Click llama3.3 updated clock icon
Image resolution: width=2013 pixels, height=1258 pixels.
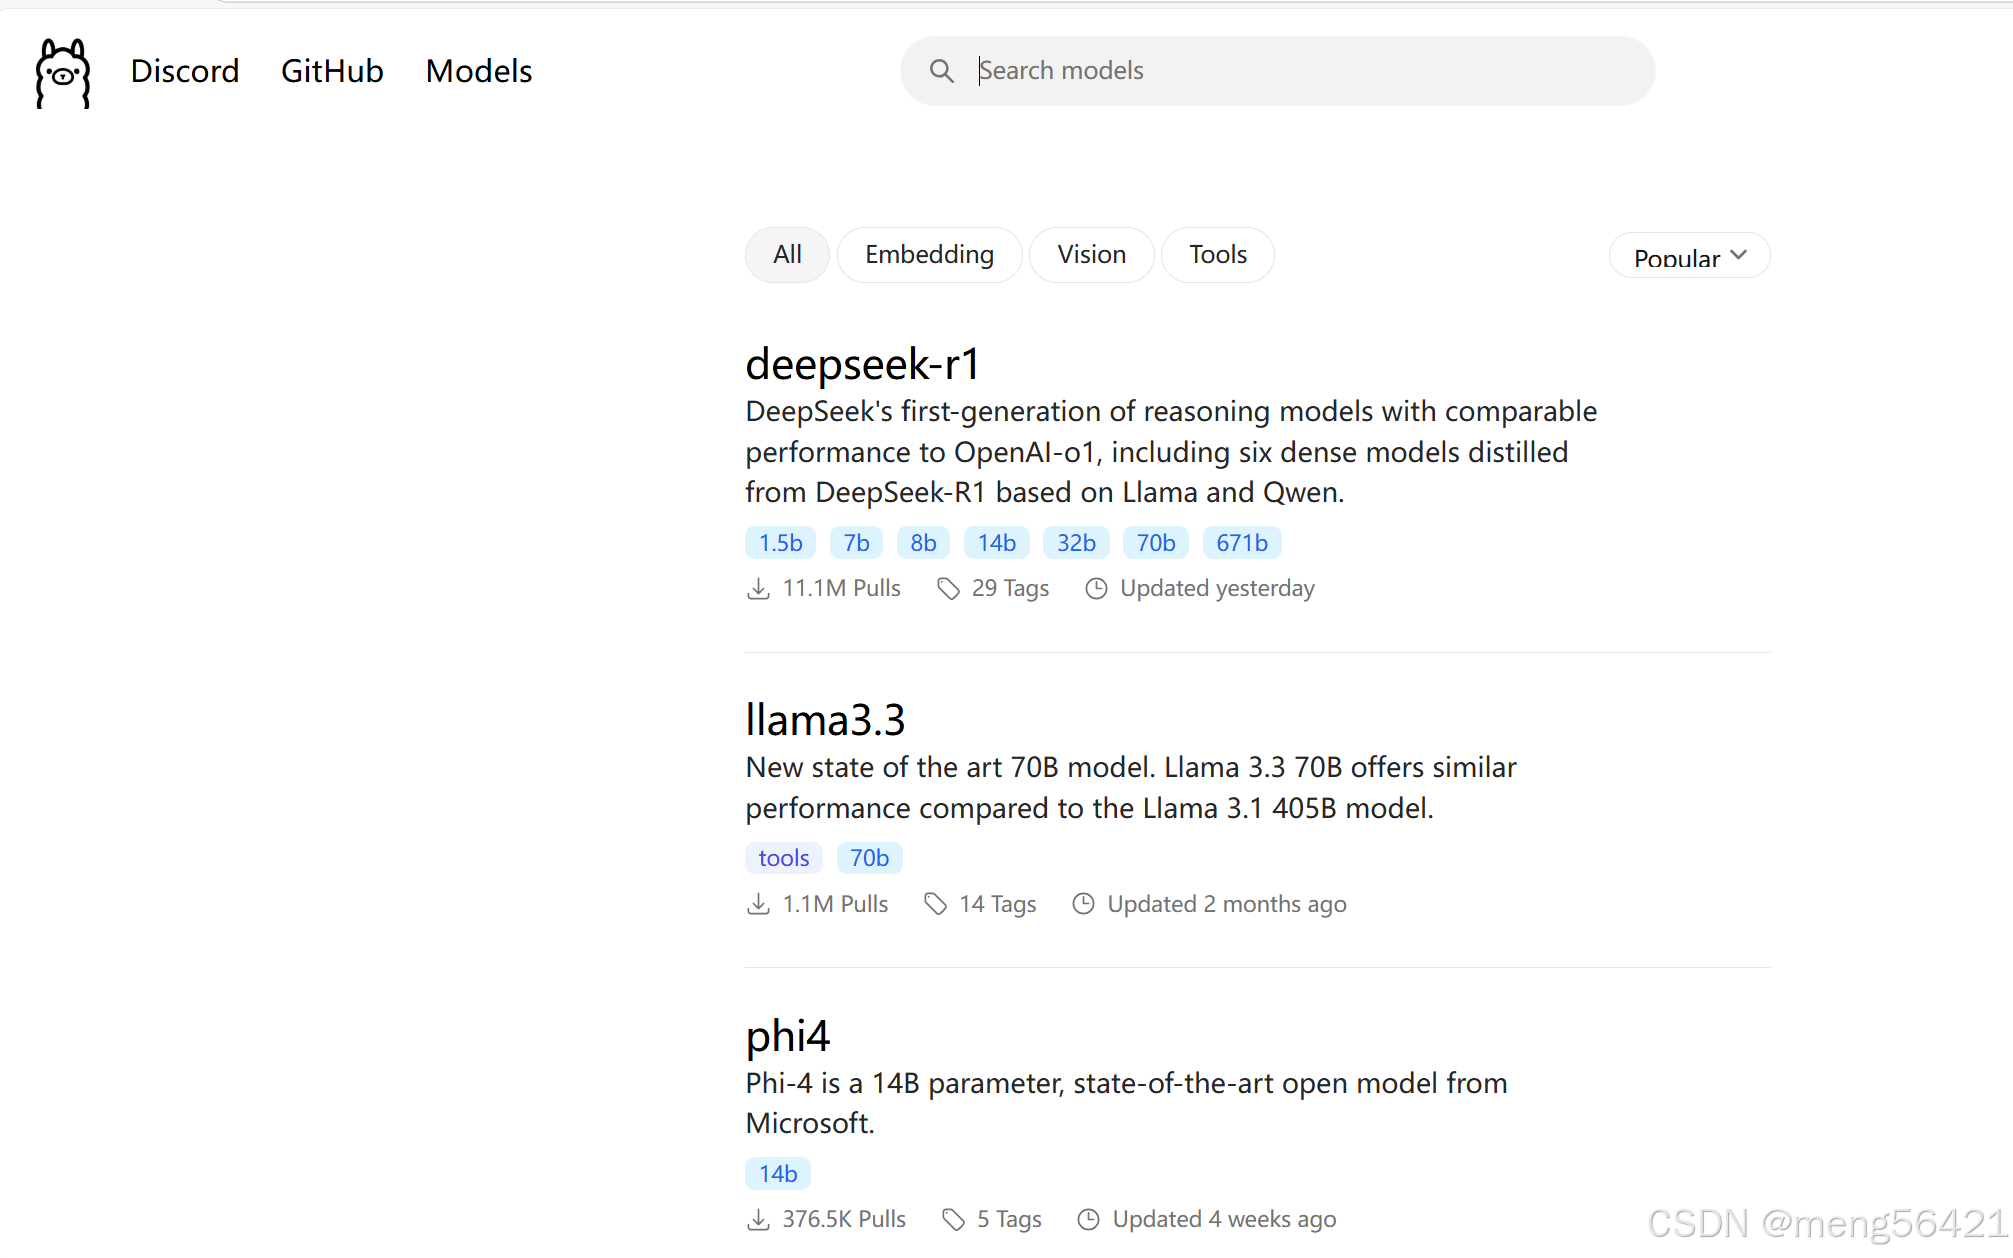click(x=1083, y=904)
